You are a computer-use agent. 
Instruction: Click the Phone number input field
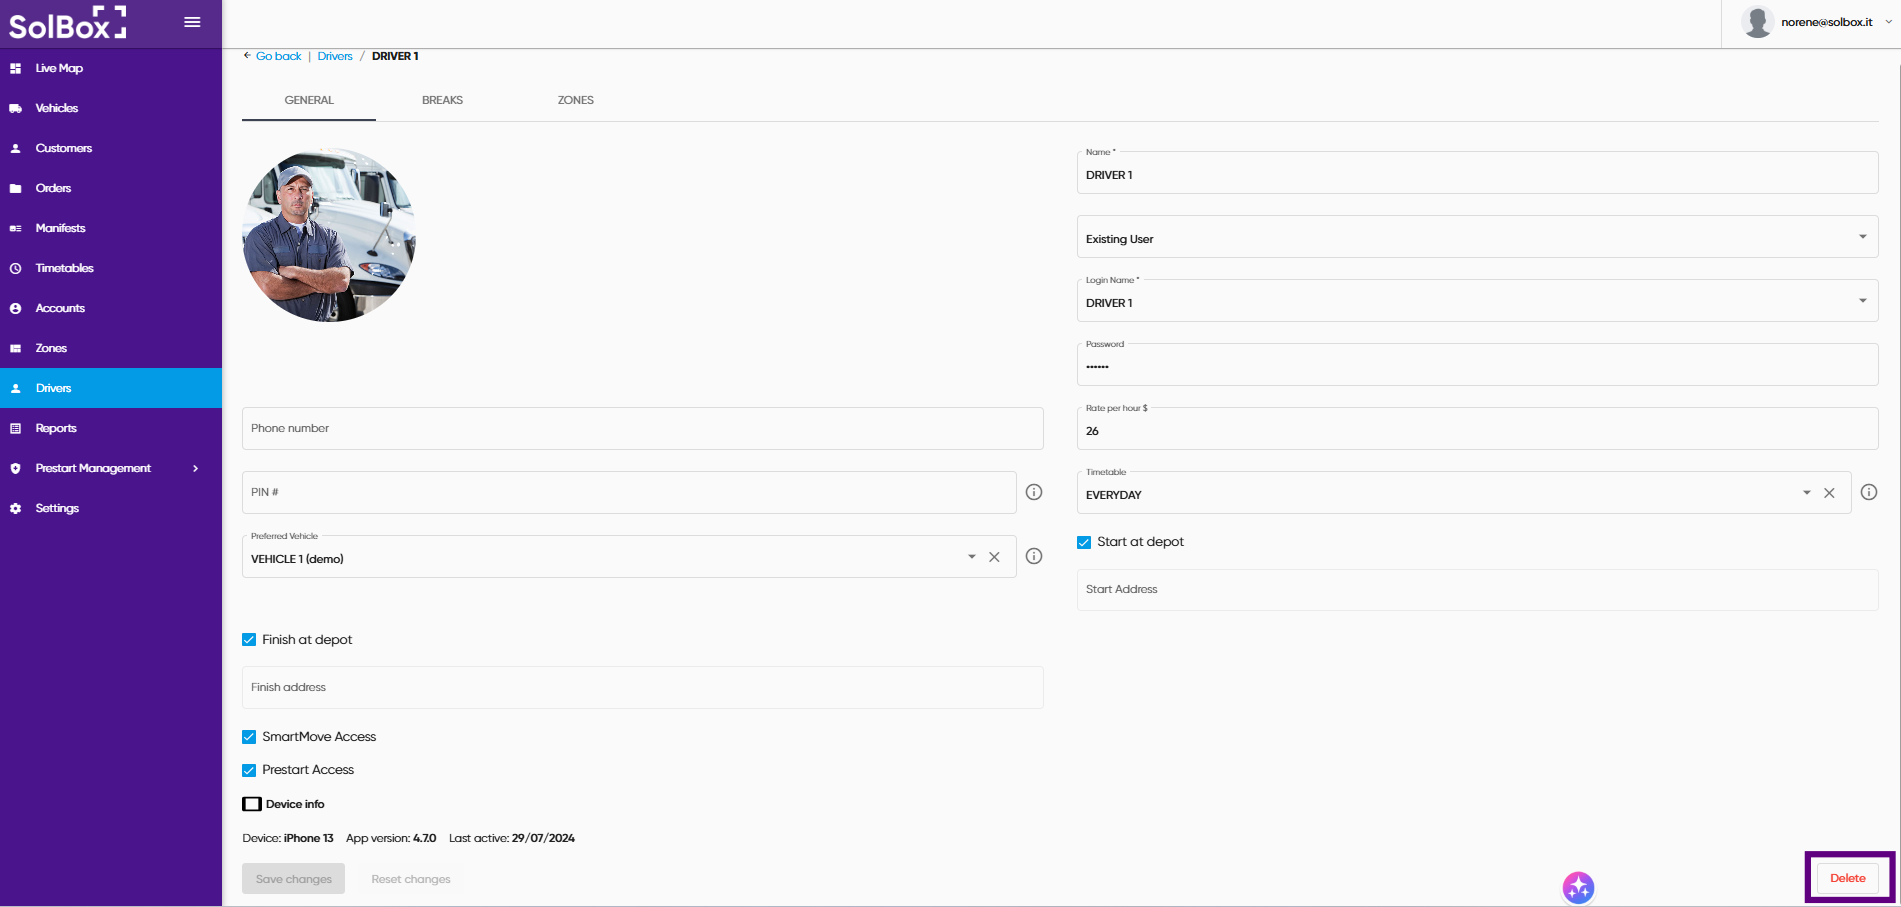point(642,428)
